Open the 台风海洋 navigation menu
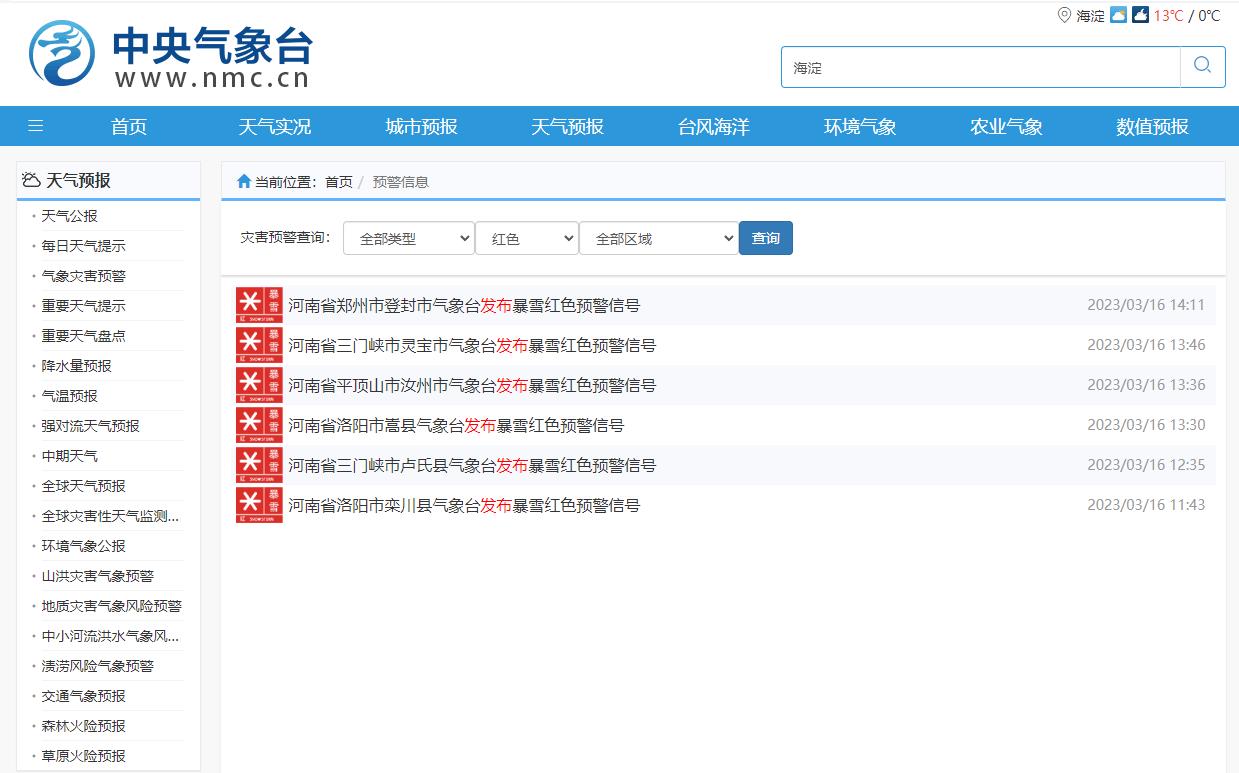 pos(713,127)
